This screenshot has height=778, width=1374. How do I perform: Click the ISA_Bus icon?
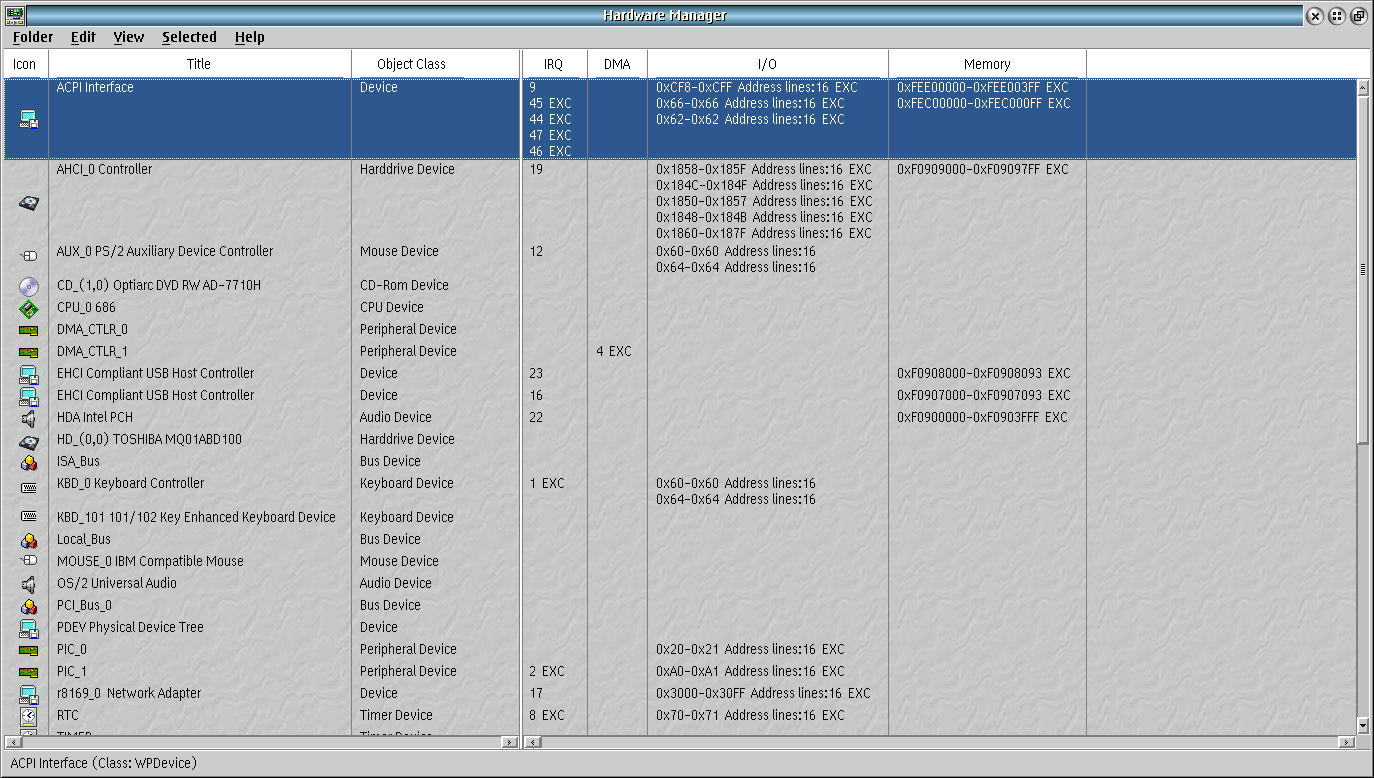[28, 462]
